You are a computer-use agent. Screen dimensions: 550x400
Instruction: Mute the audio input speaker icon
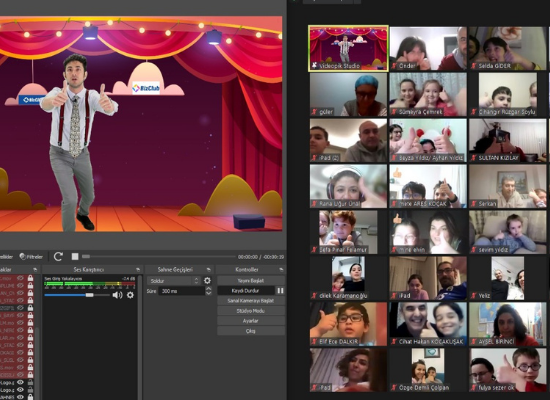tap(117, 295)
